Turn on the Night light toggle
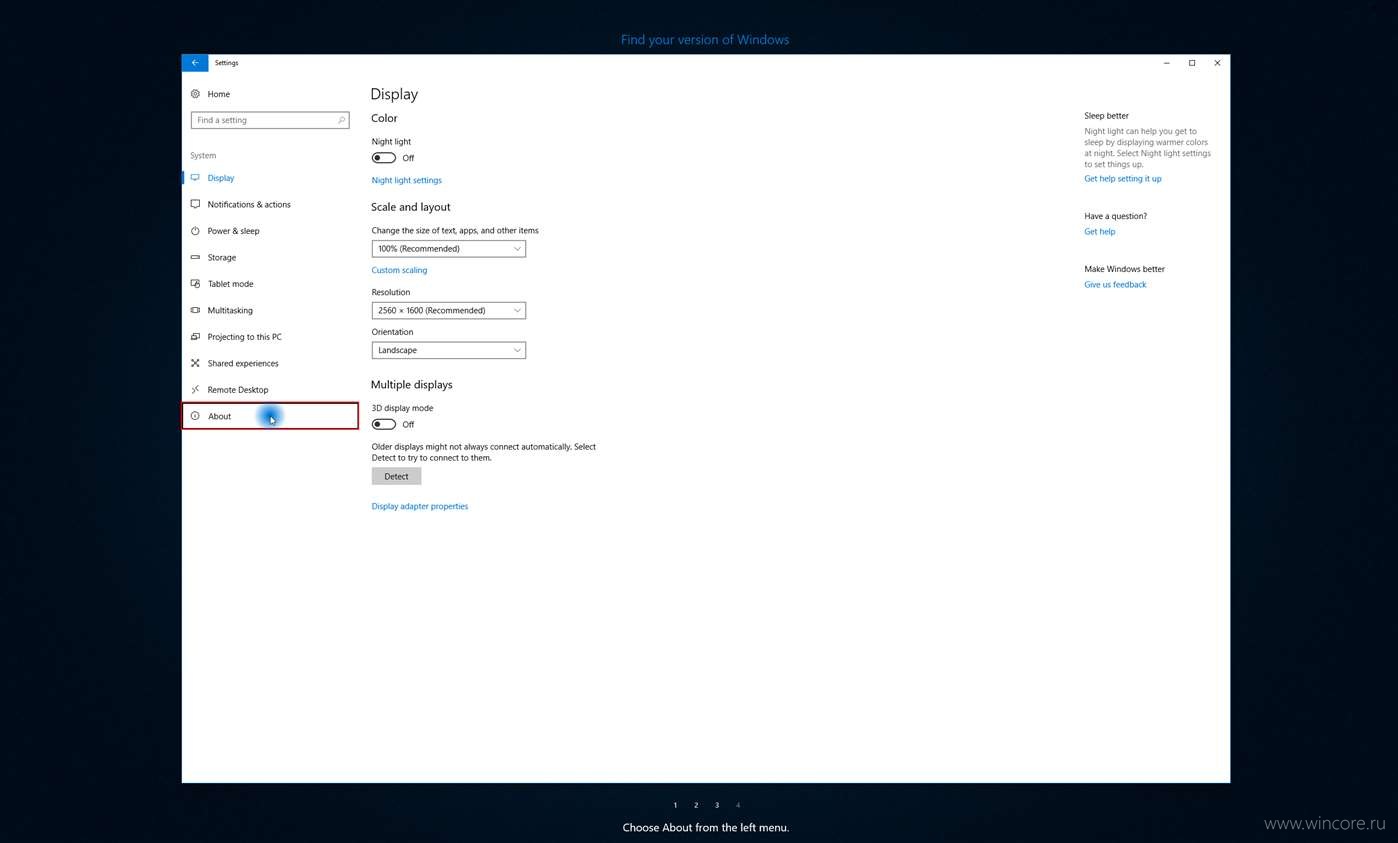 click(384, 158)
